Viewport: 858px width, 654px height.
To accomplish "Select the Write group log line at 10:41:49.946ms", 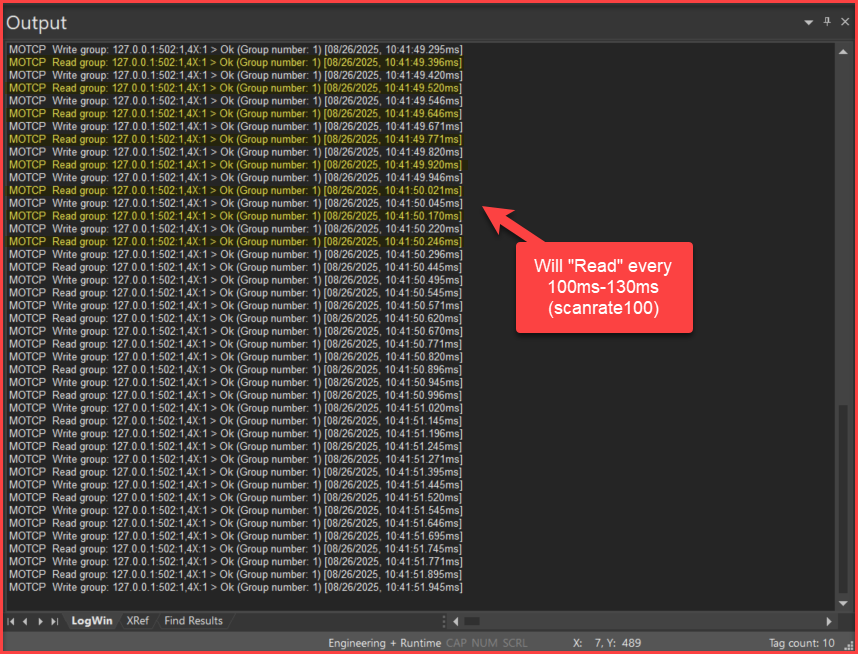I will click(236, 177).
